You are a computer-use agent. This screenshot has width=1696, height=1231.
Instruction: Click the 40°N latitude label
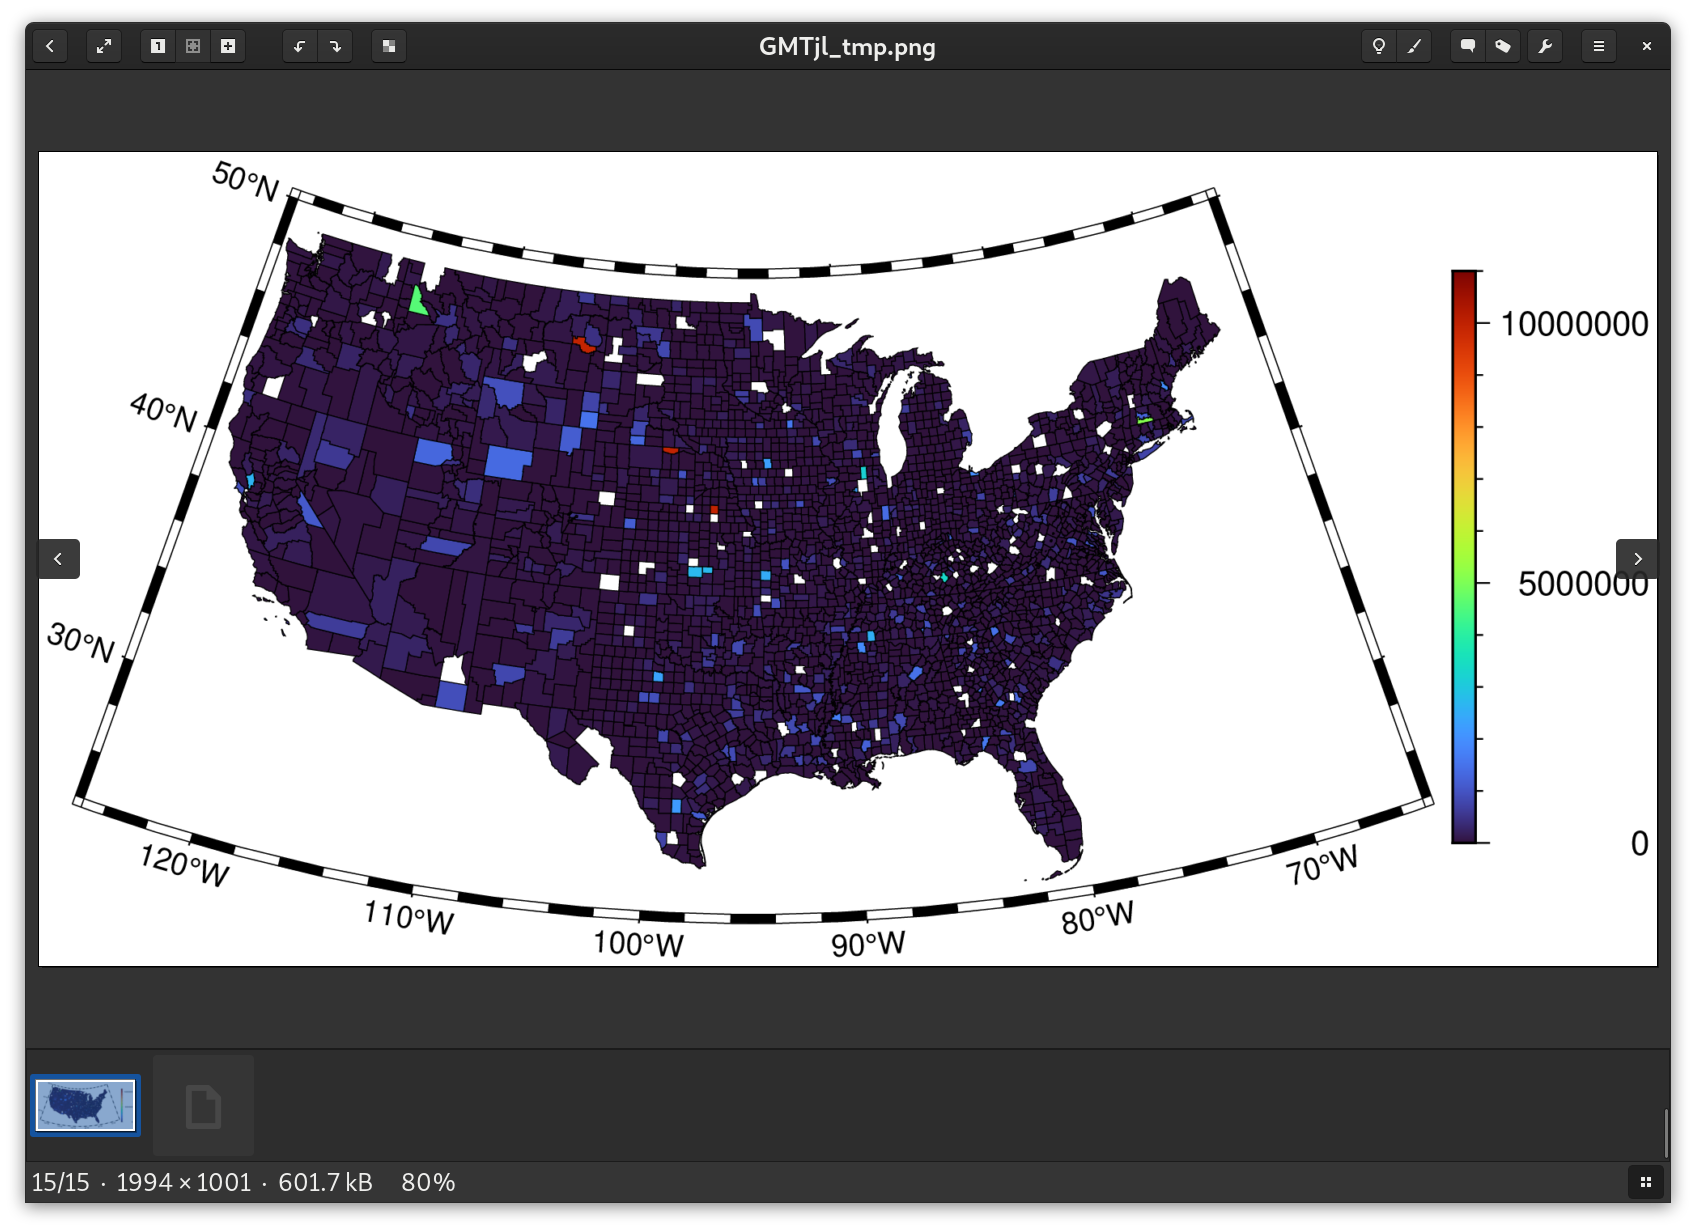(164, 412)
